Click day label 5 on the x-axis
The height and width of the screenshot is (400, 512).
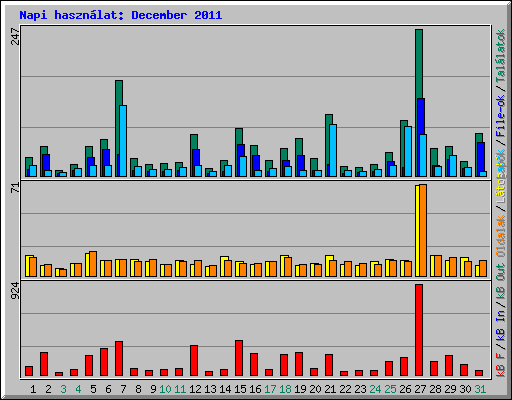93,389
